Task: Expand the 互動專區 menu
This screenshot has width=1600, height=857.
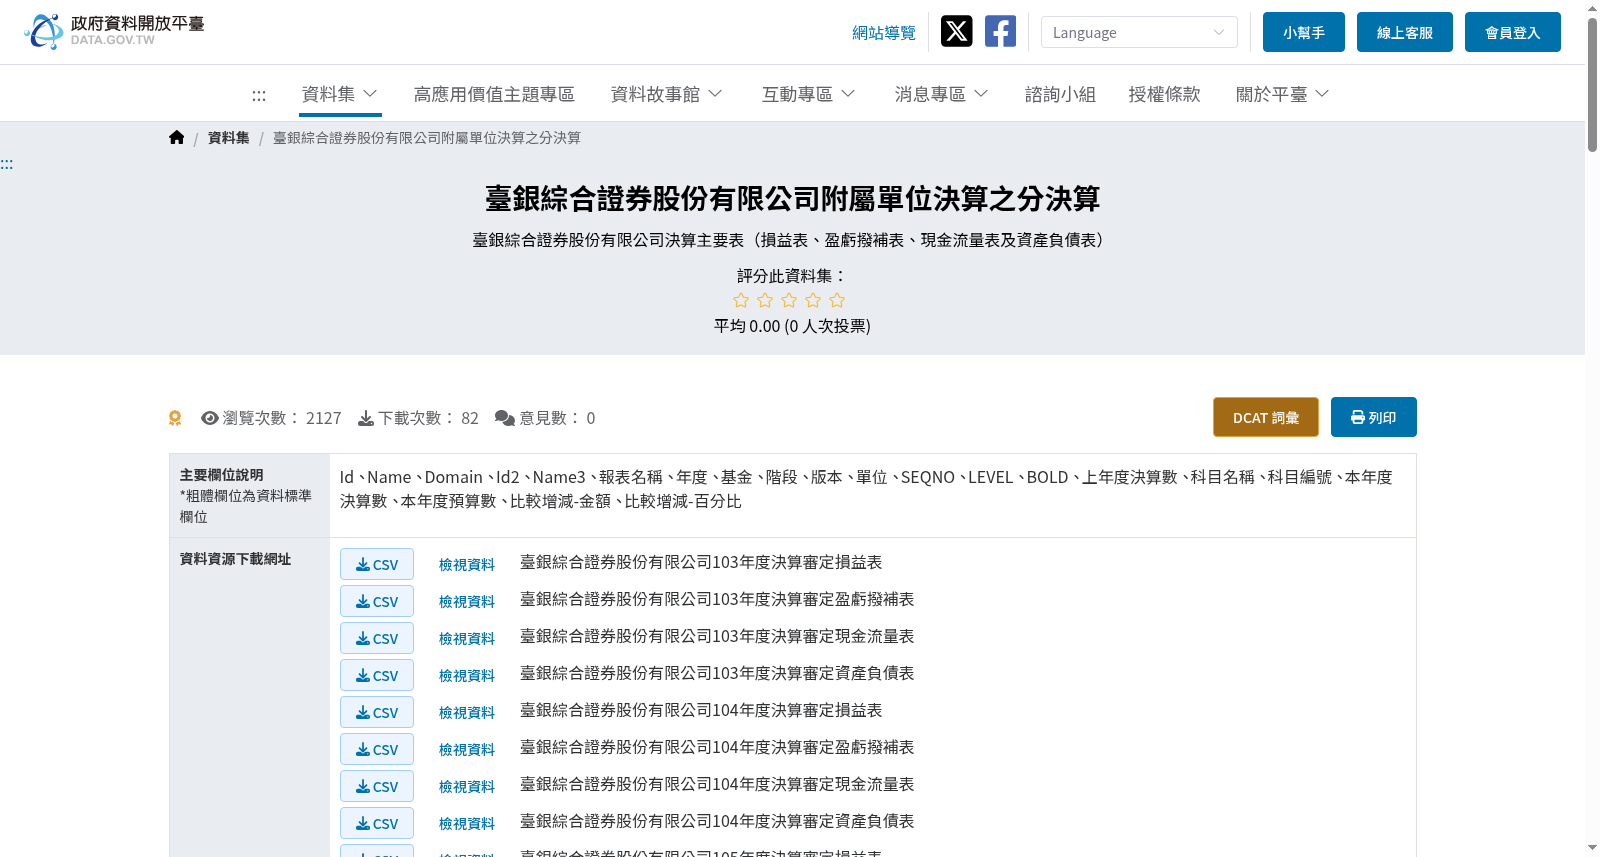Action: click(808, 94)
